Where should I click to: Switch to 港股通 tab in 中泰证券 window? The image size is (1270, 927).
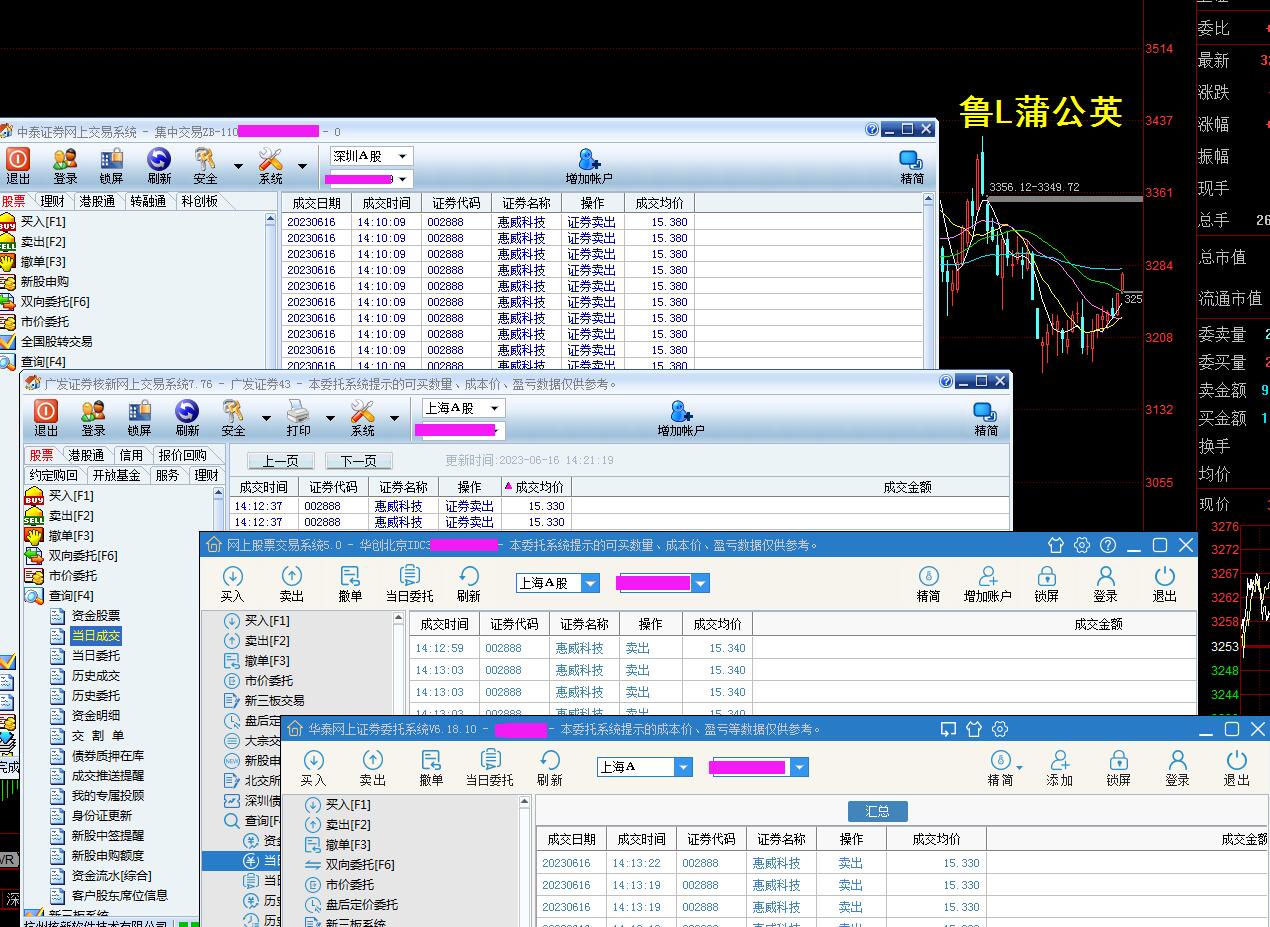(97, 201)
